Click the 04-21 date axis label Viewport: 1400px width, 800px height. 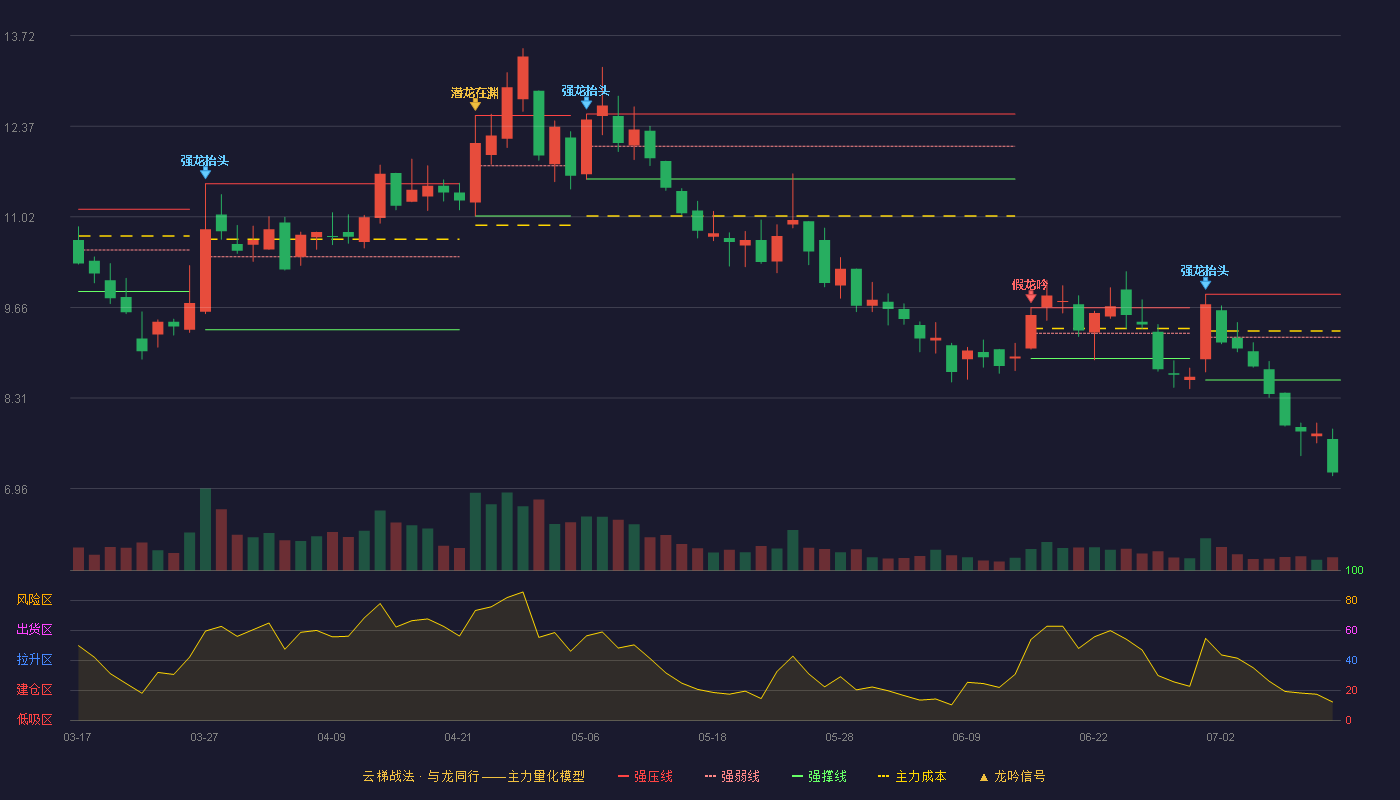[x=458, y=737]
